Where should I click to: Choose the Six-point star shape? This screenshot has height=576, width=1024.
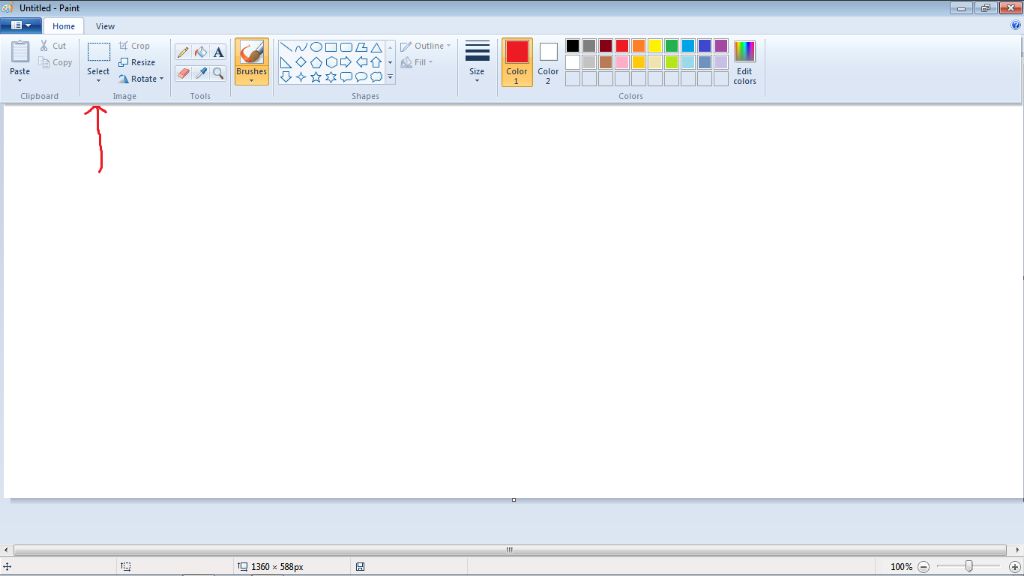[331, 77]
